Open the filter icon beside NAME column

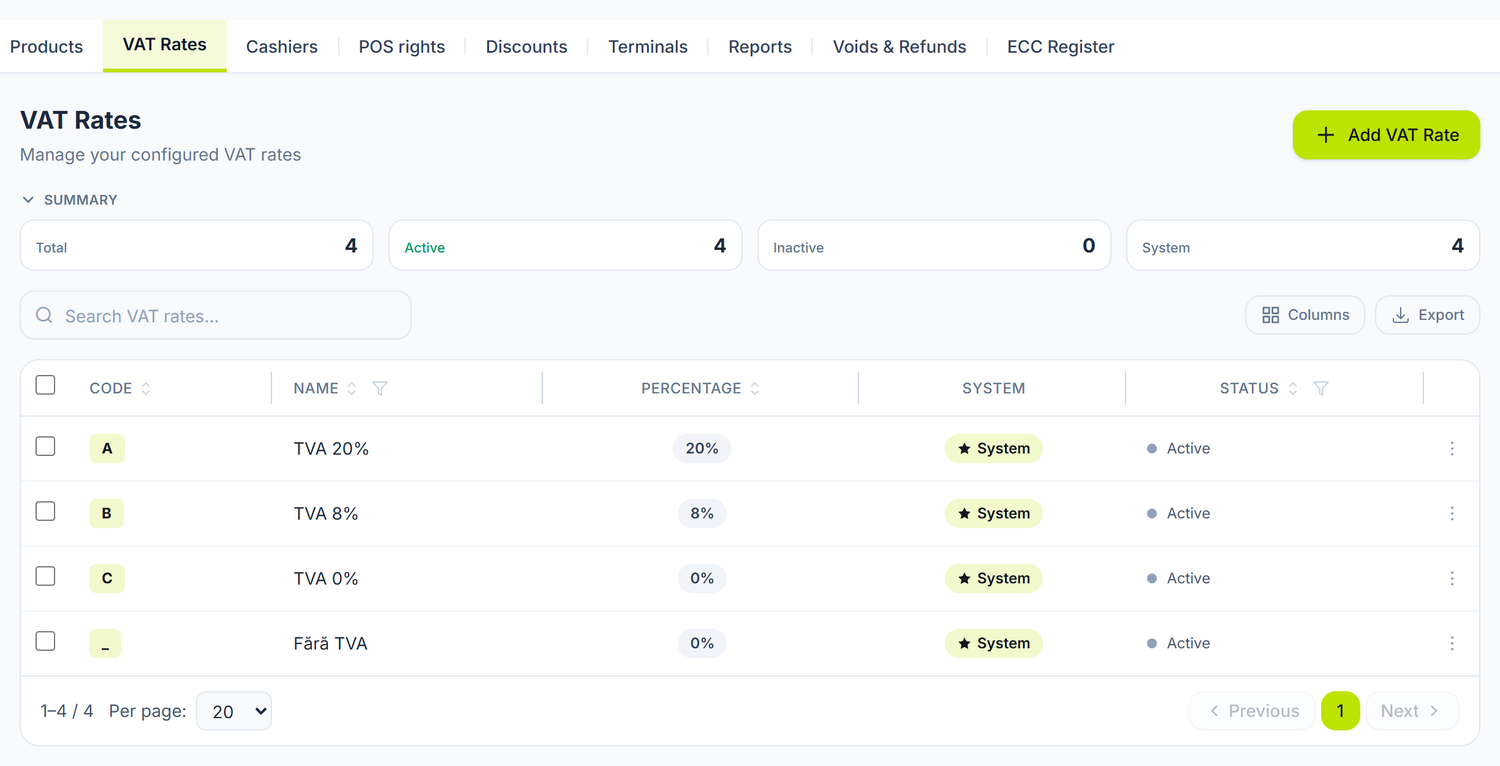click(x=380, y=388)
